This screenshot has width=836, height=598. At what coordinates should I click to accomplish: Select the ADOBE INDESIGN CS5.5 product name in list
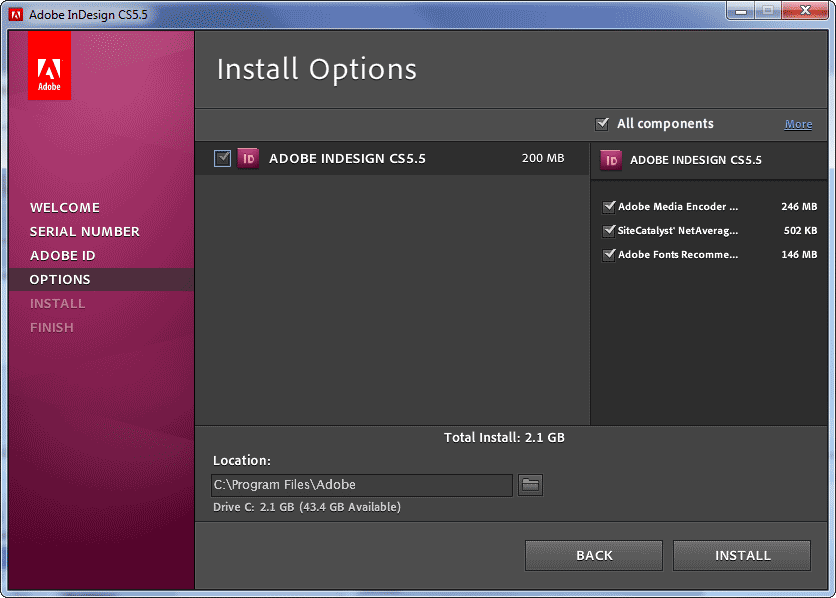click(x=347, y=158)
